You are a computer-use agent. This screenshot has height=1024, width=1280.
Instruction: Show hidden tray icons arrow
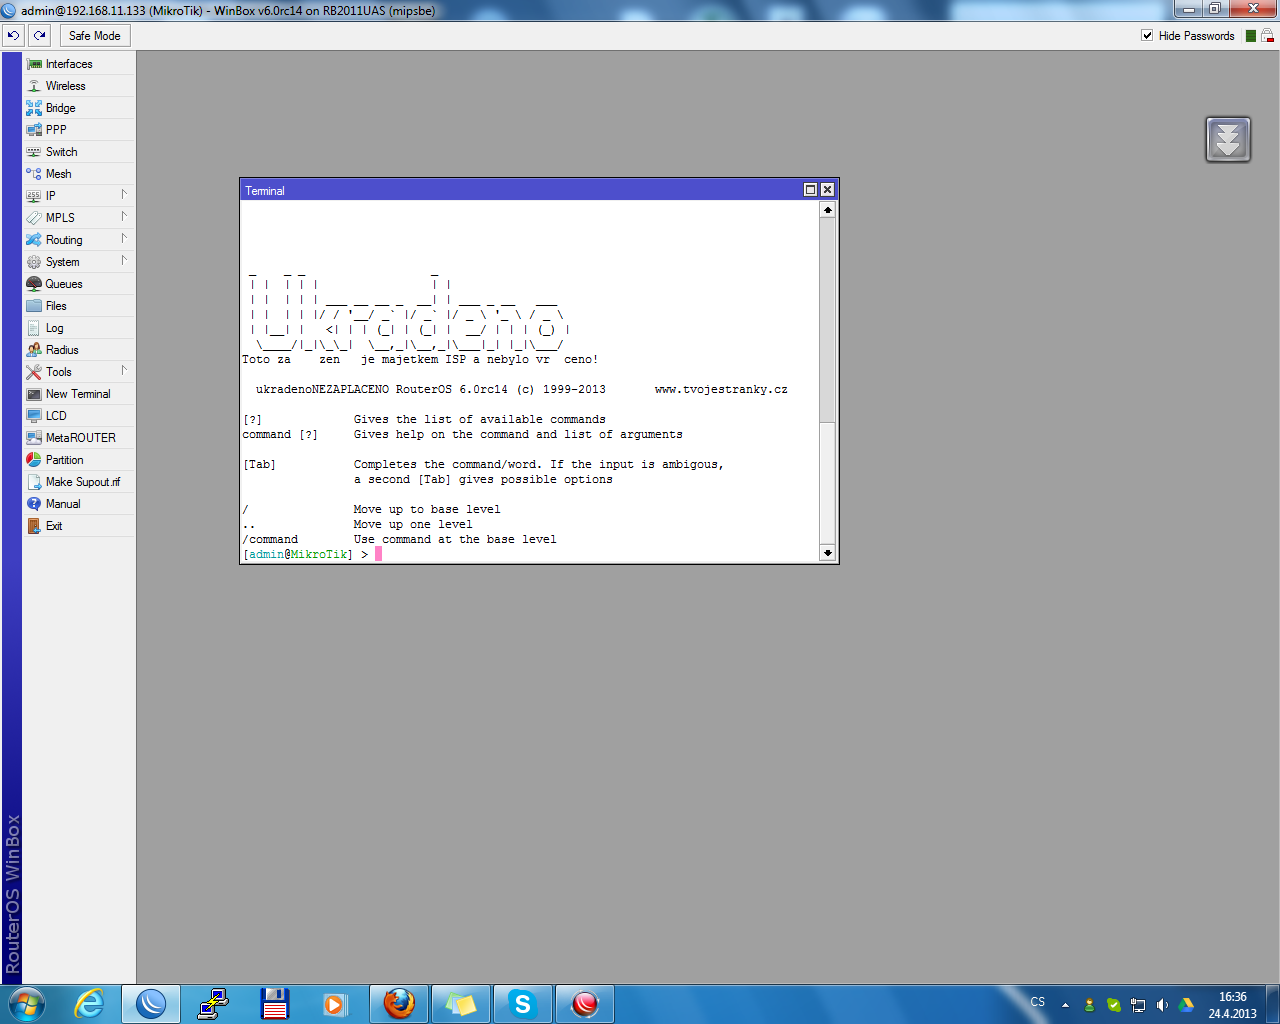coord(1065,1005)
